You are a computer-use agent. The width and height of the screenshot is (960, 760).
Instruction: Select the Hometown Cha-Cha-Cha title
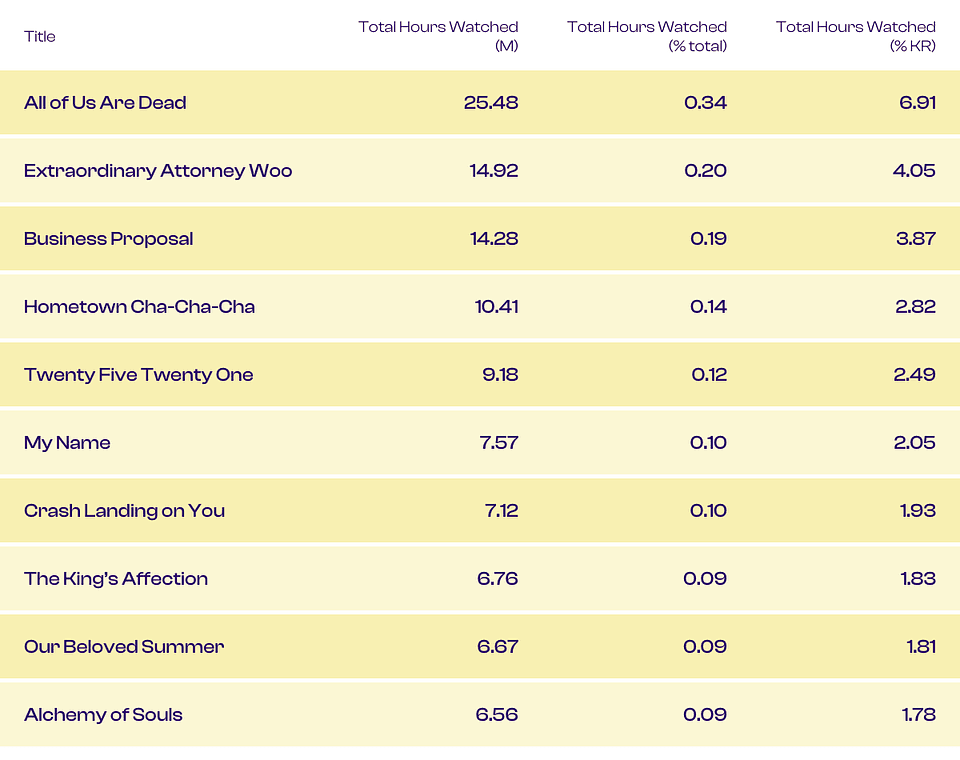(x=140, y=306)
